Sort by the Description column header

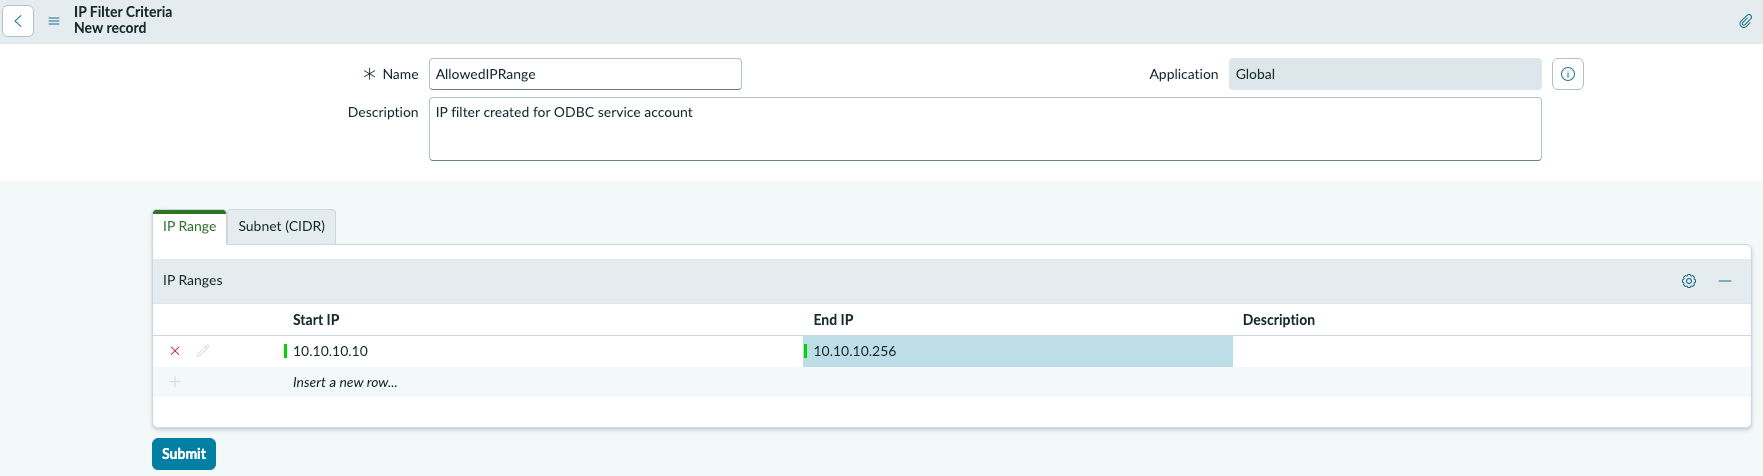click(1278, 320)
